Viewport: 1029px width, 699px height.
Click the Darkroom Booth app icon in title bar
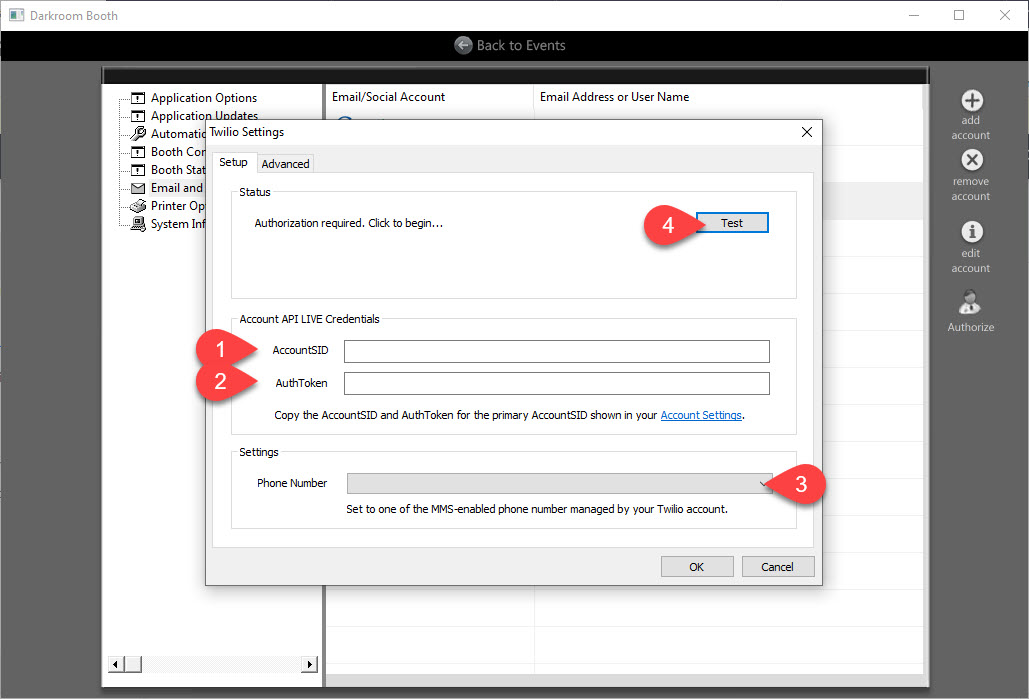pyautogui.click(x=16, y=15)
